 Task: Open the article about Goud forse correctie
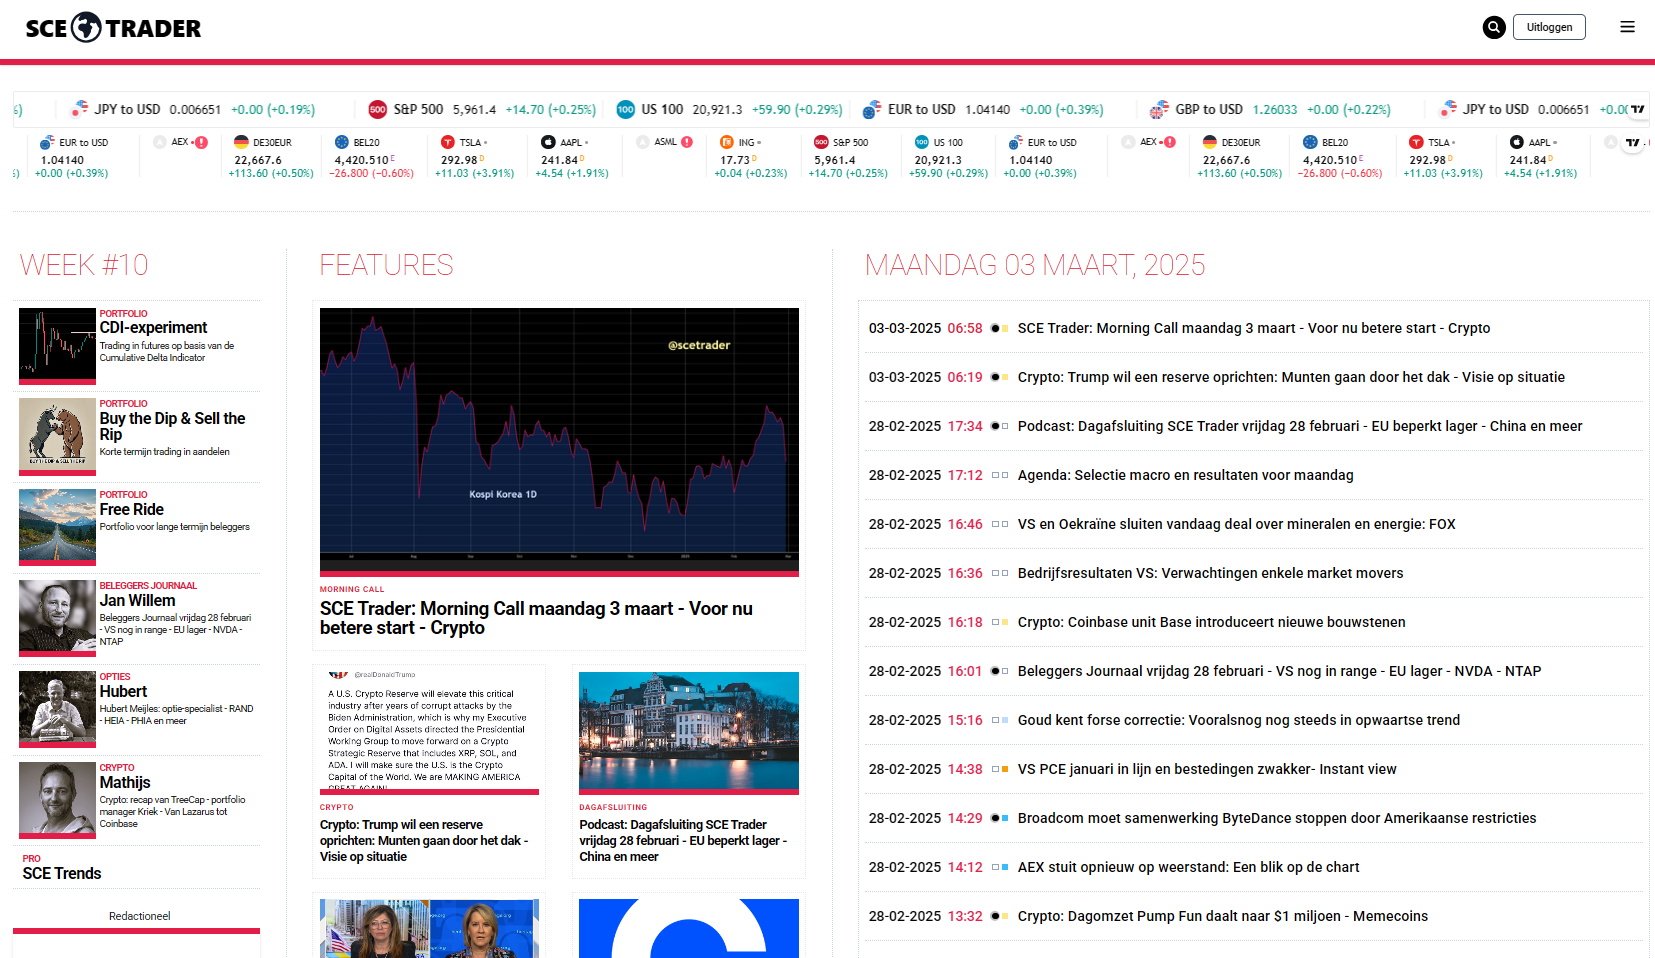click(x=1238, y=719)
